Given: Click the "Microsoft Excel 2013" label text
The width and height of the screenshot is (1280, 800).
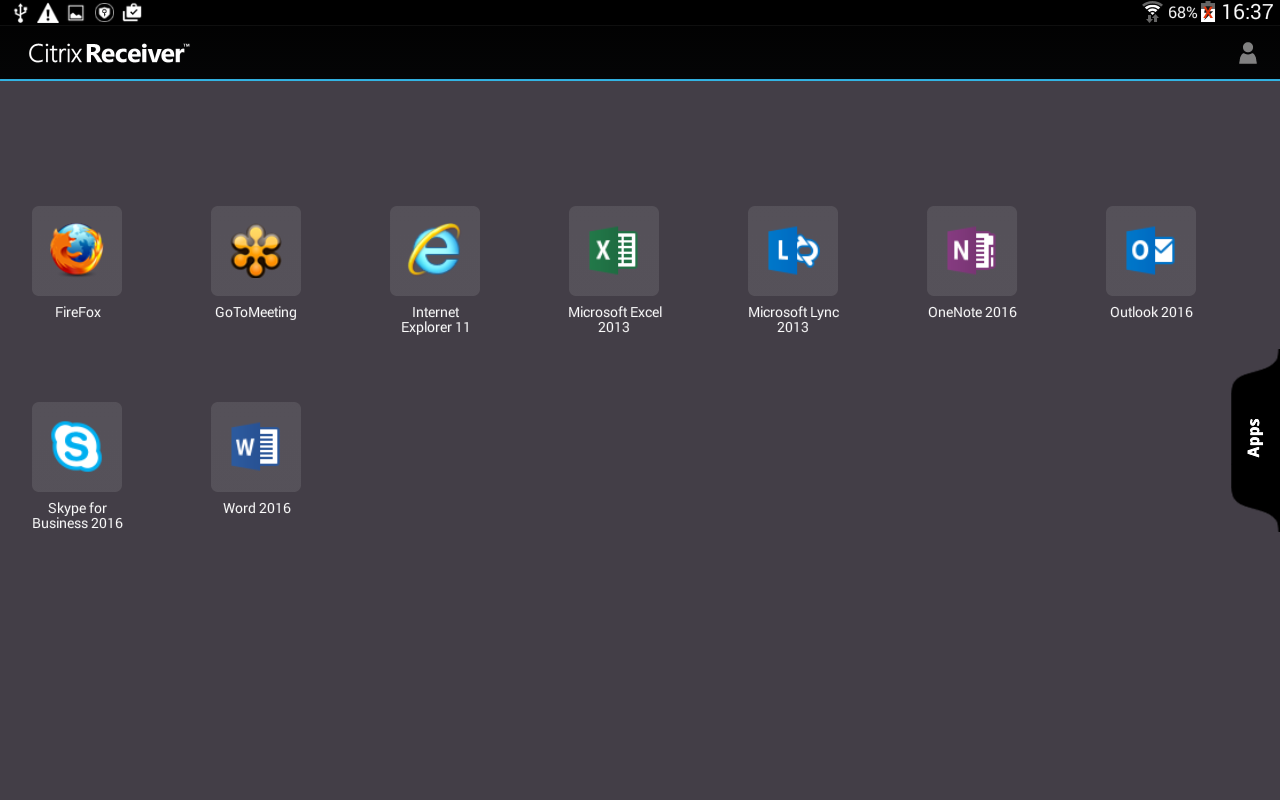Looking at the screenshot, I should click(x=615, y=320).
